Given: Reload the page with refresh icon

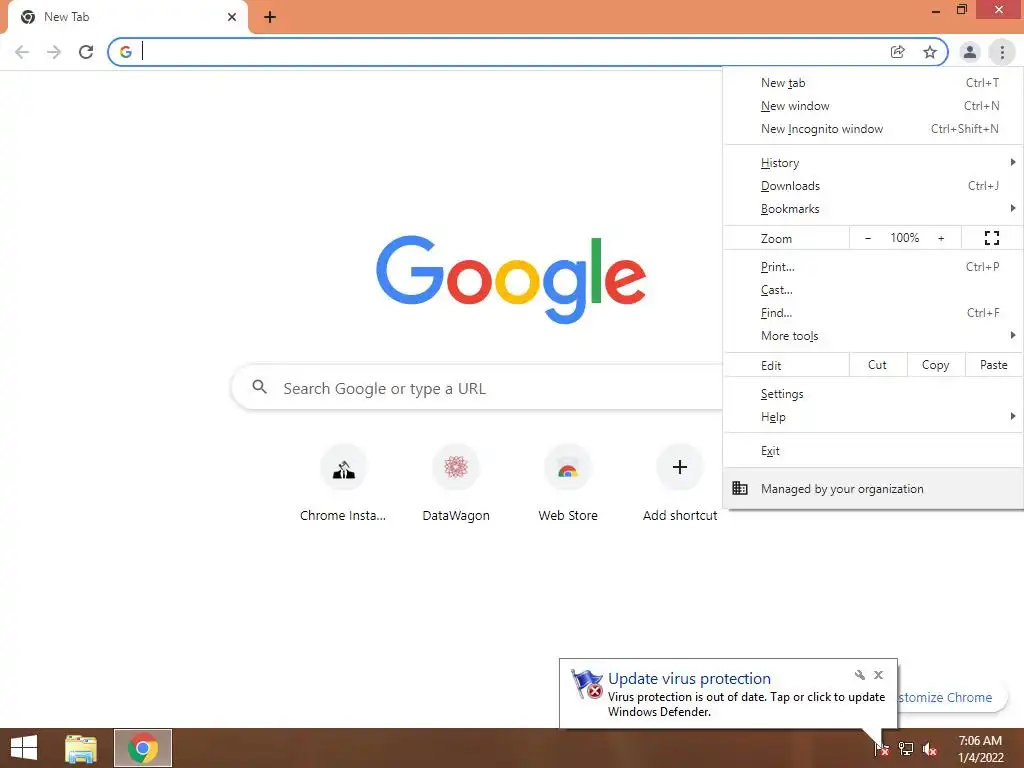Looking at the screenshot, I should tap(86, 52).
